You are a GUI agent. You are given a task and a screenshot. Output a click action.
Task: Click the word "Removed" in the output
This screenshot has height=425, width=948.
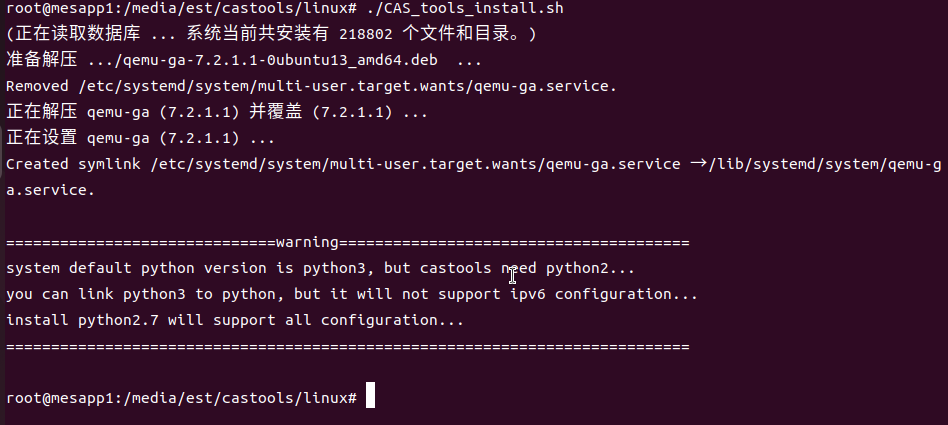[x=37, y=86]
